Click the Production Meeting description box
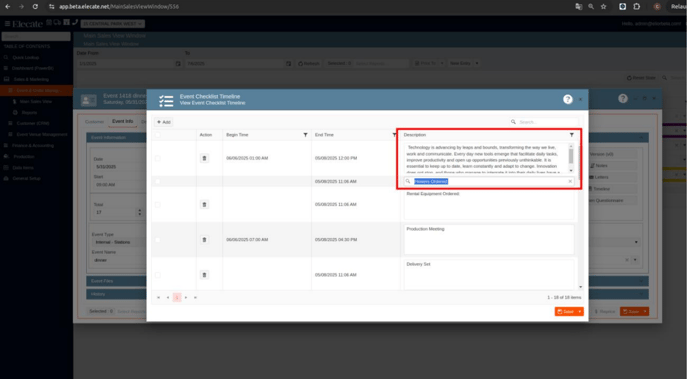Image resolution: width=688 pixels, height=379 pixels. click(489, 240)
